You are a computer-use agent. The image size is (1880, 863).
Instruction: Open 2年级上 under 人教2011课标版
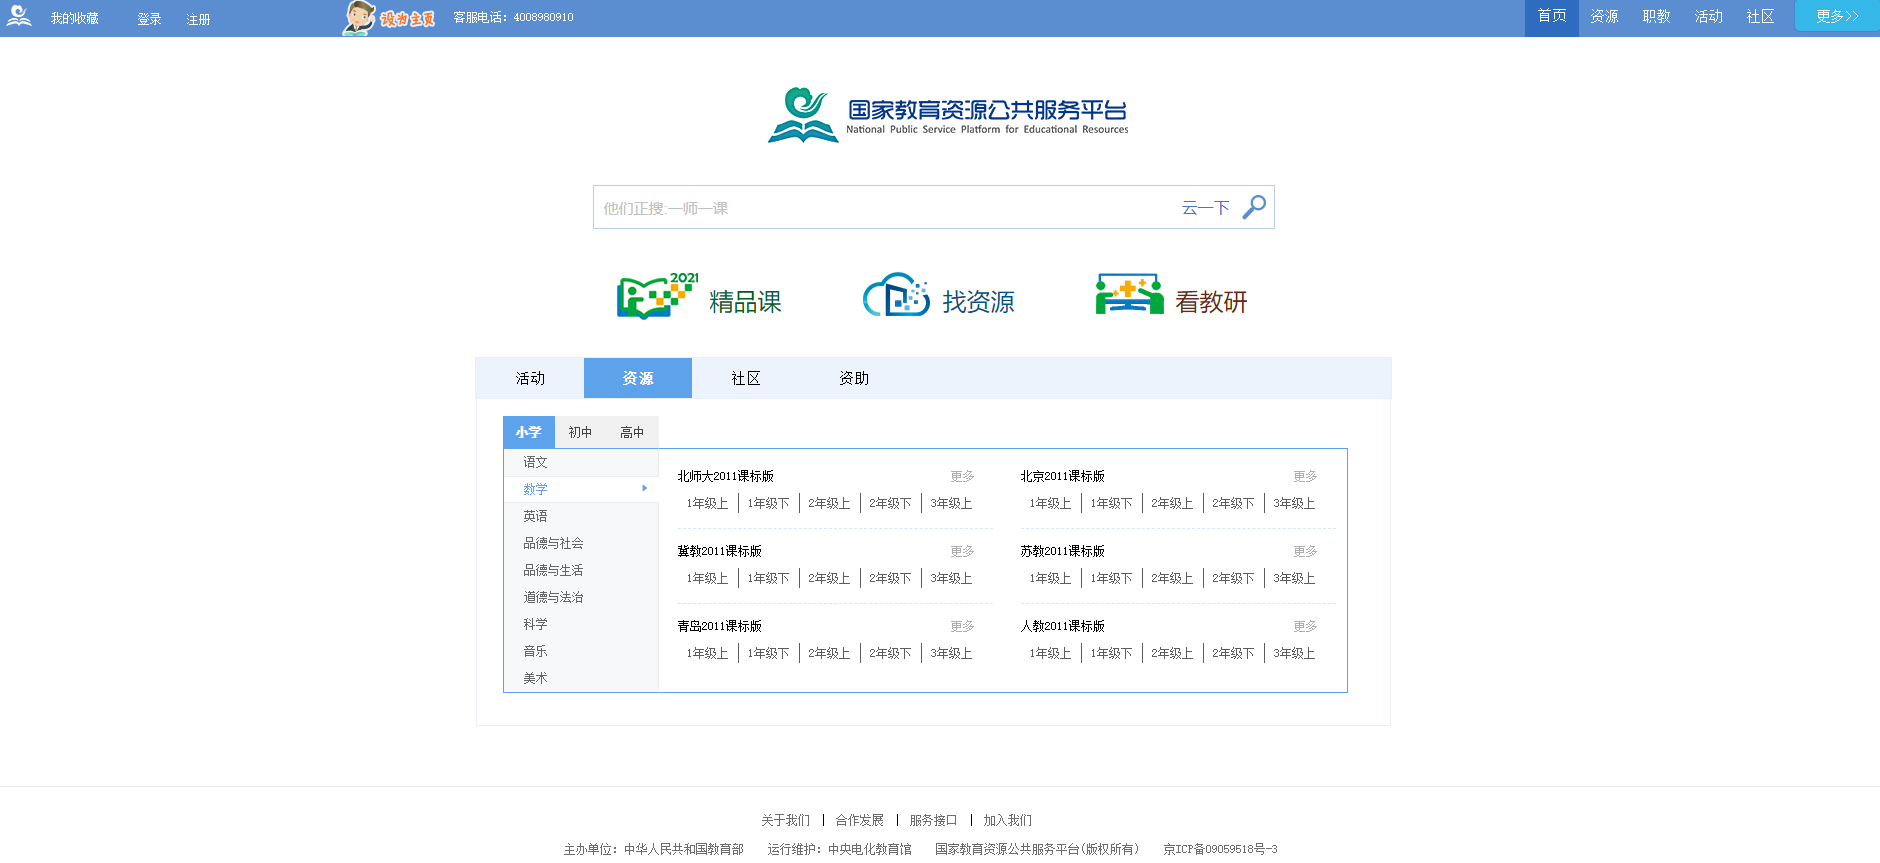tap(1172, 653)
